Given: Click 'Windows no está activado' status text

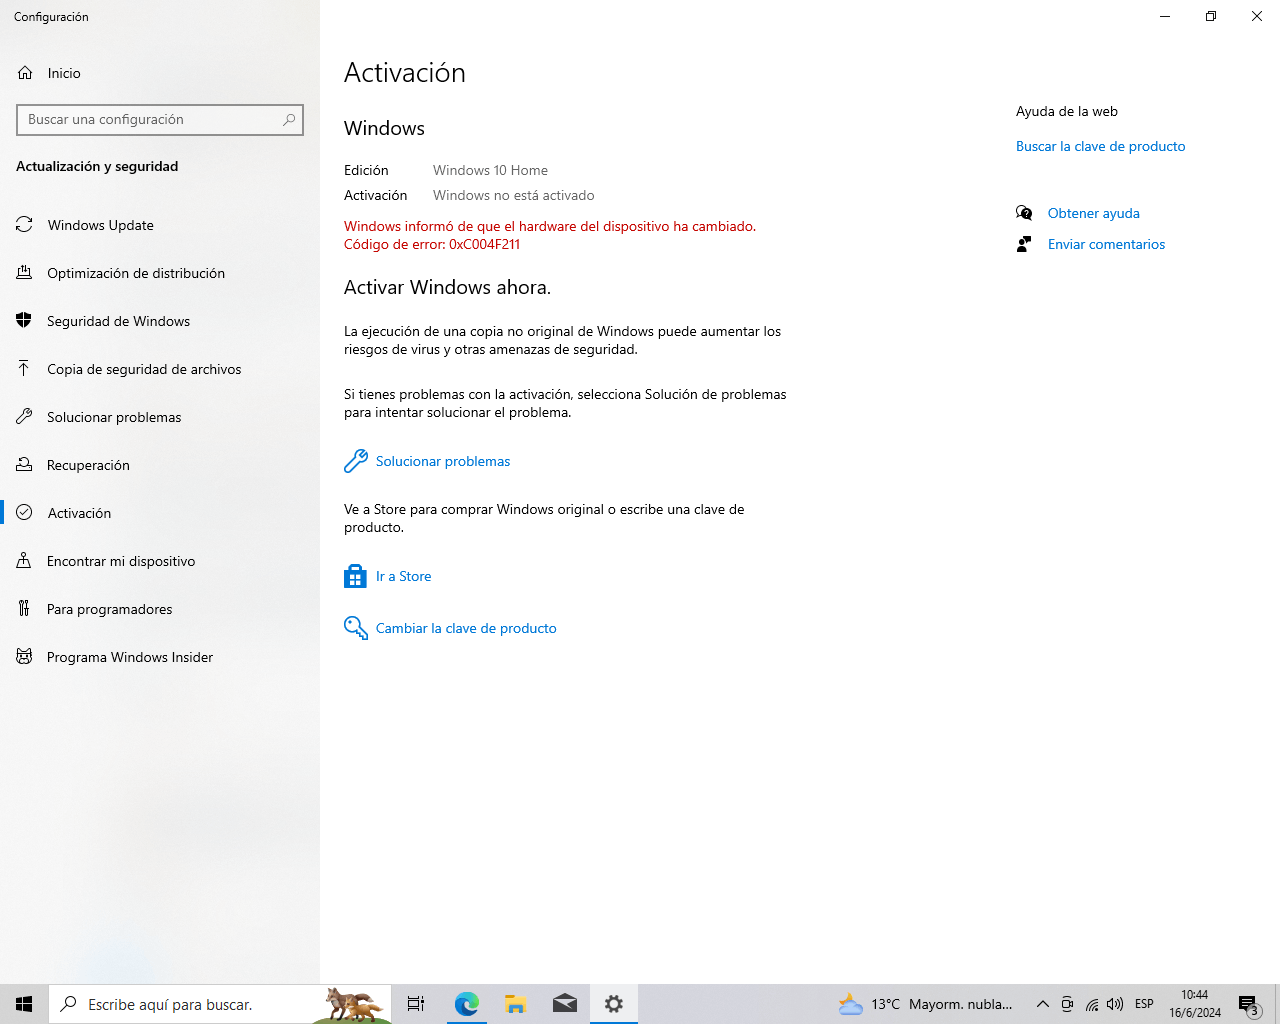Looking at the screenshot, I should 514,195.
